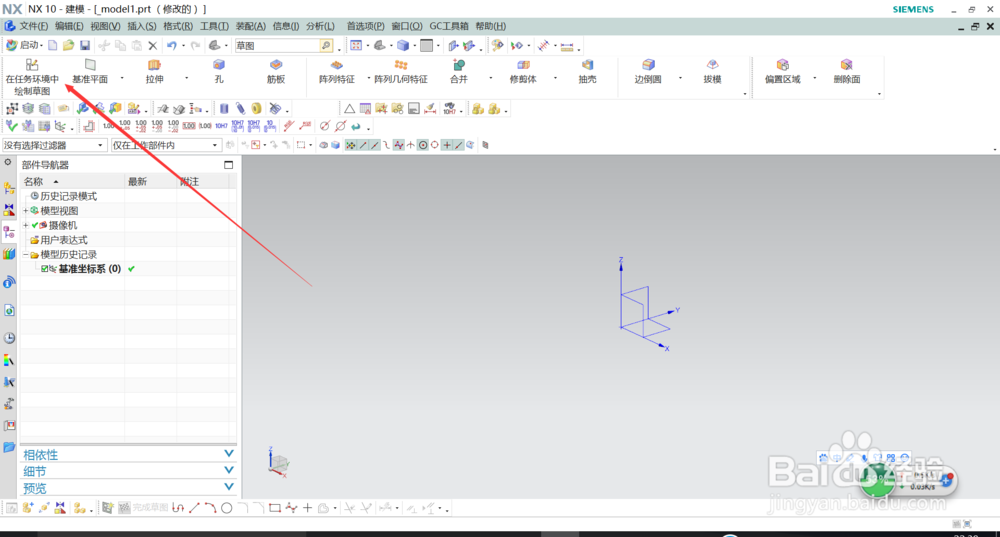
Task: Click Delete Face (删除面)
Action: coord(847,71)
